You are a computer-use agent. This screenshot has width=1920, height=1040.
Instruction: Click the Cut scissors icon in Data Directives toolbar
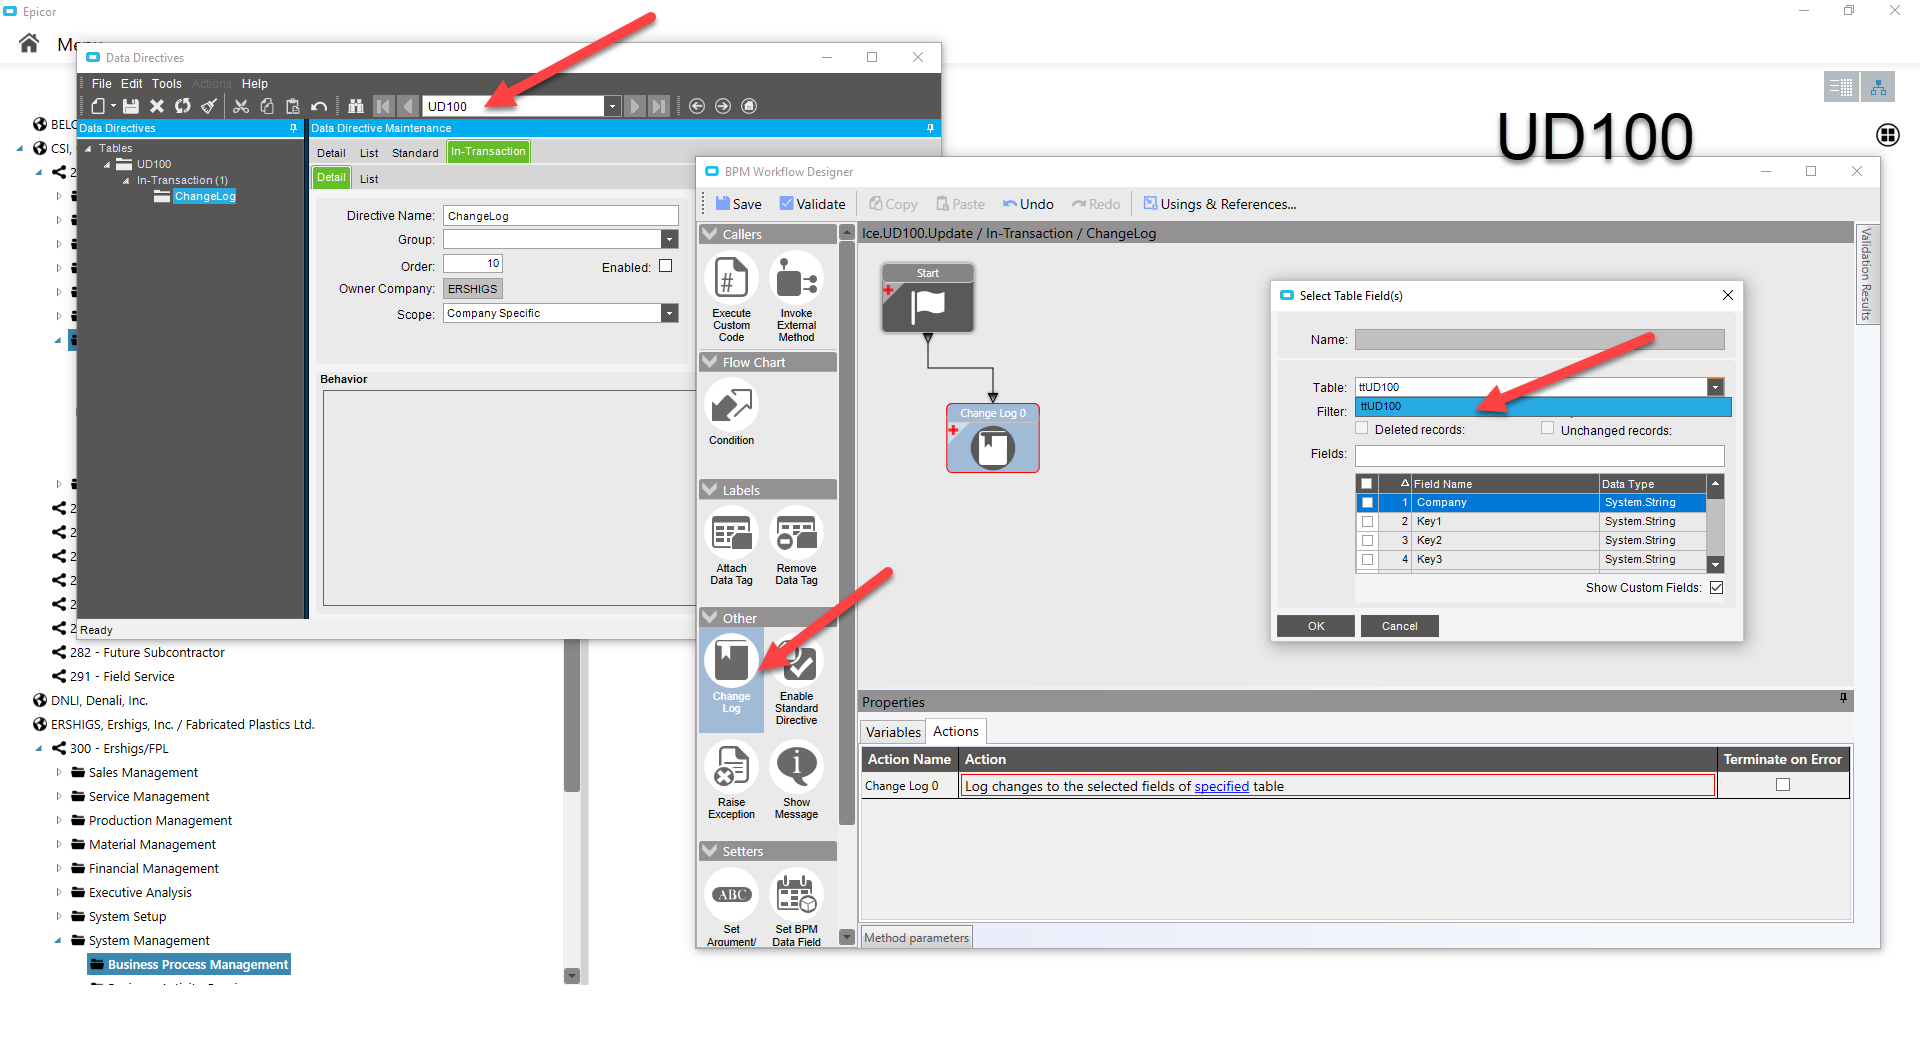click(241, 106)
